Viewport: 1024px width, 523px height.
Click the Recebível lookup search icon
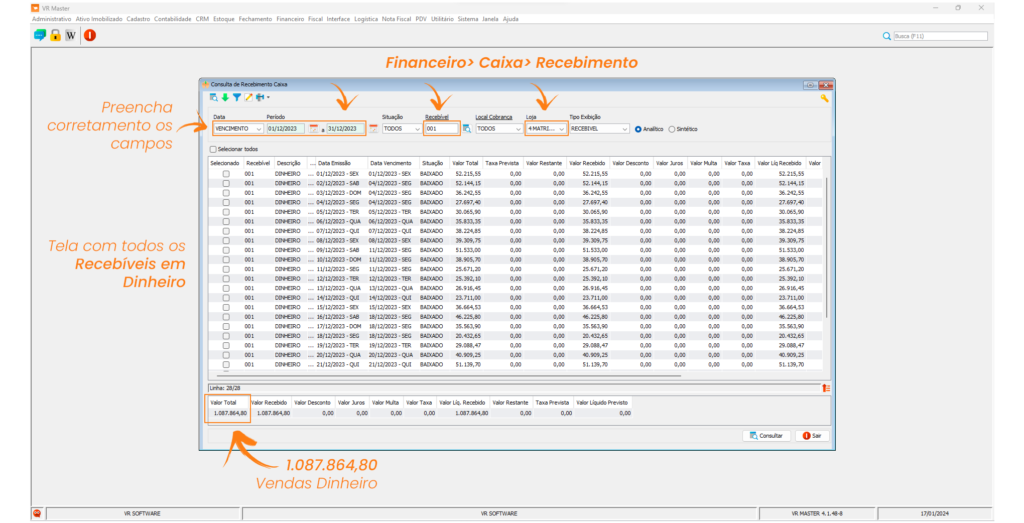point(467,129)
